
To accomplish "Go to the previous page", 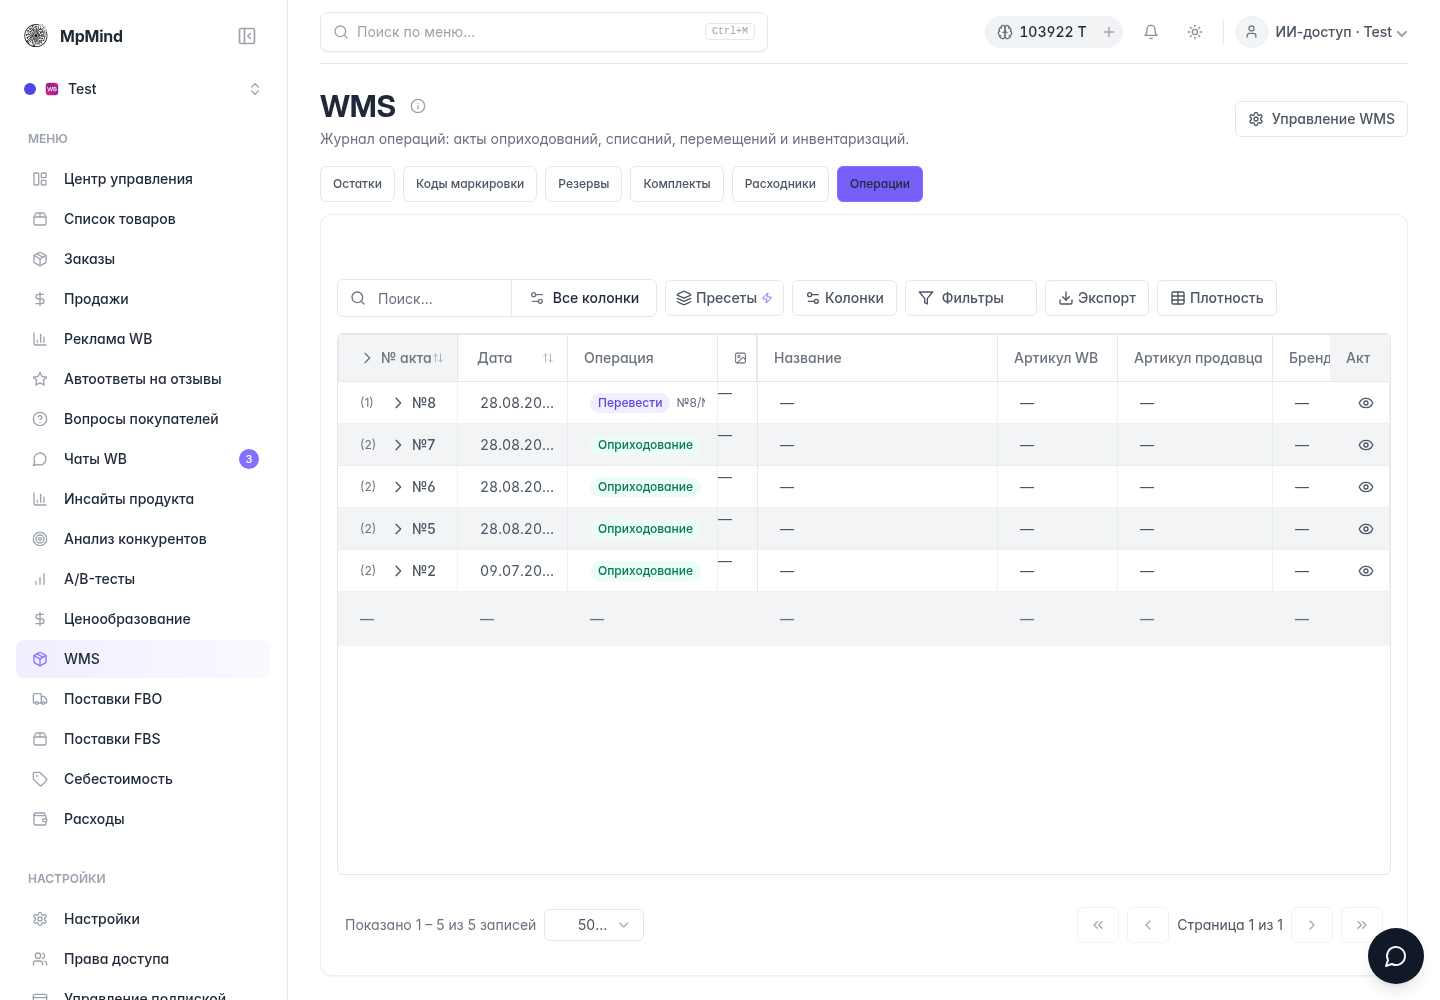I will pyautogui.click(x=1148, y=925).
